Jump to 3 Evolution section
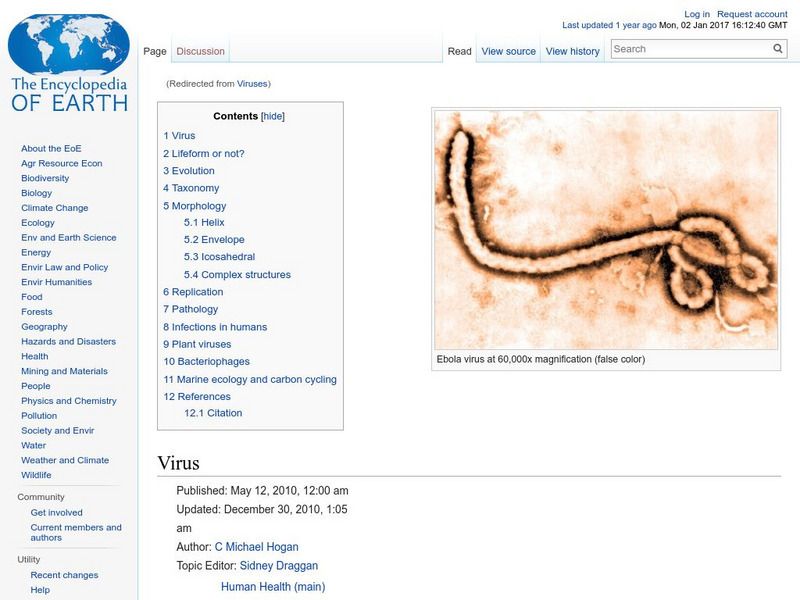 point(189,171)
